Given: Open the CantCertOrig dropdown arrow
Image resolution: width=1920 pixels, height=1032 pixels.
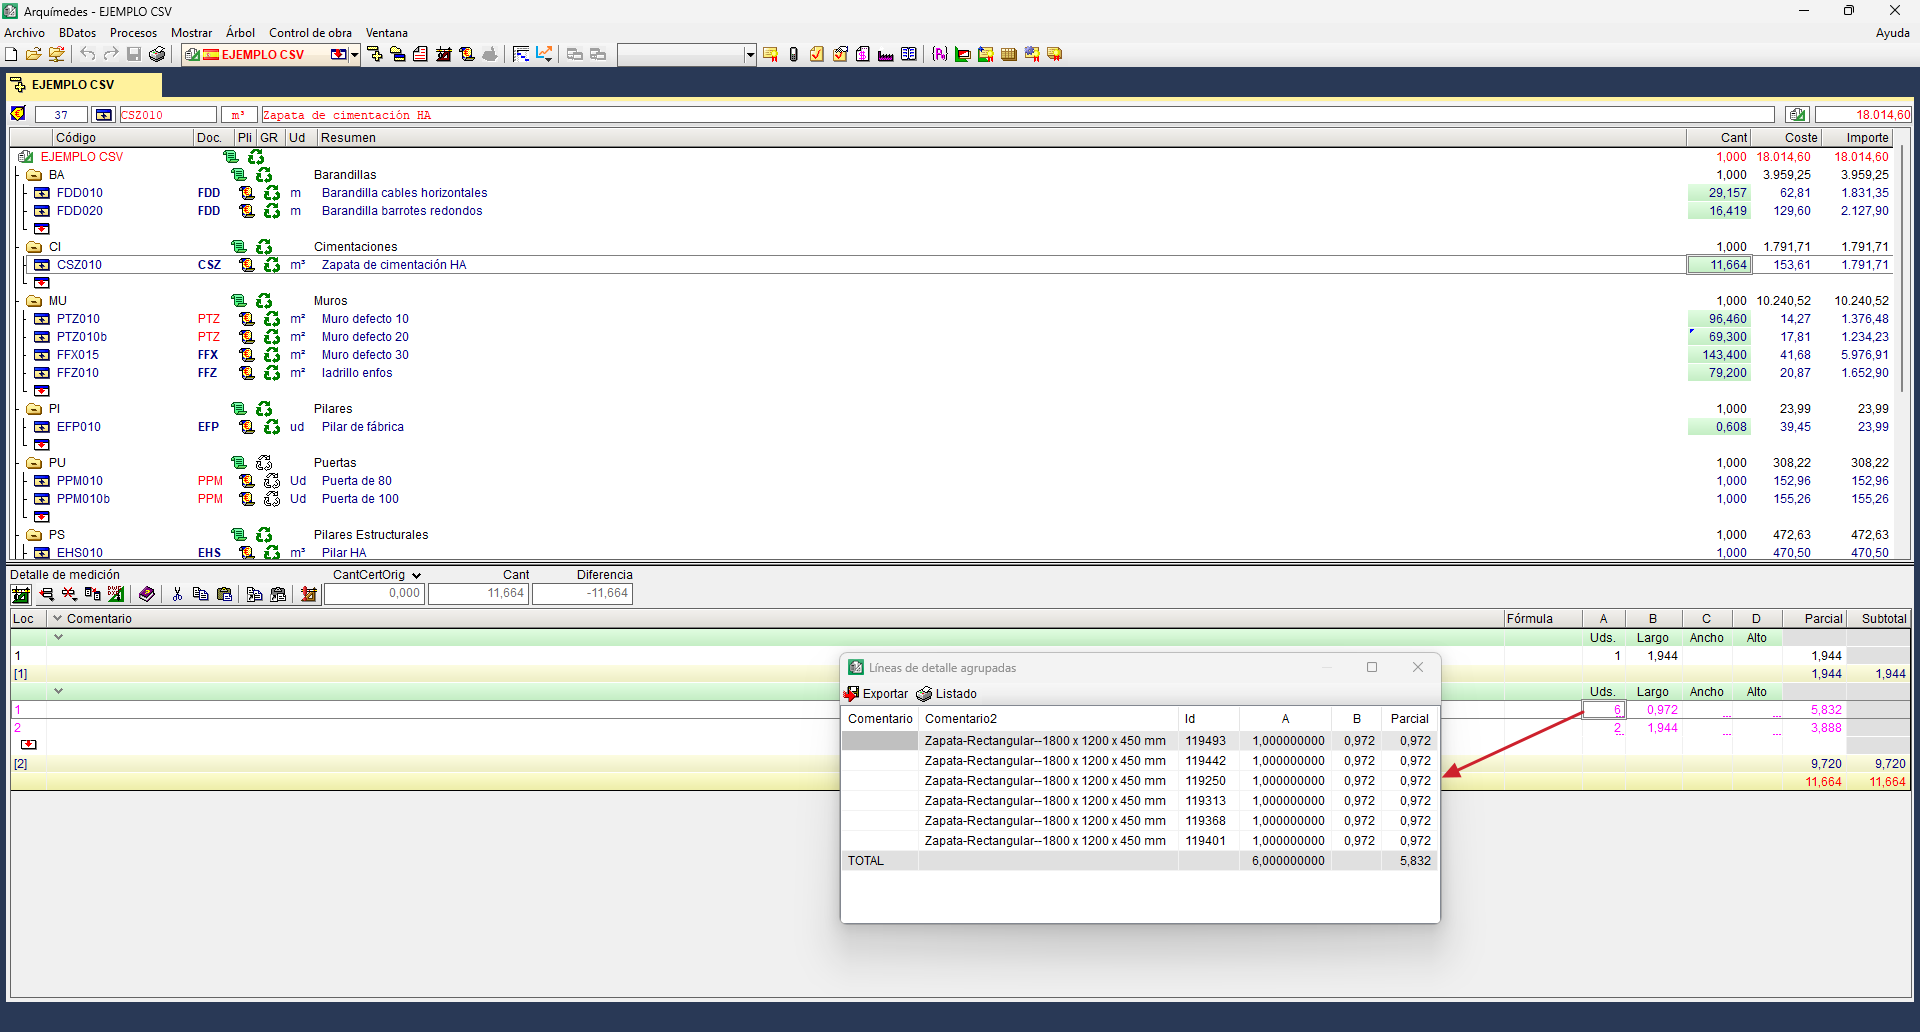Looking at the screenshot, I should (x=416, y=575).
